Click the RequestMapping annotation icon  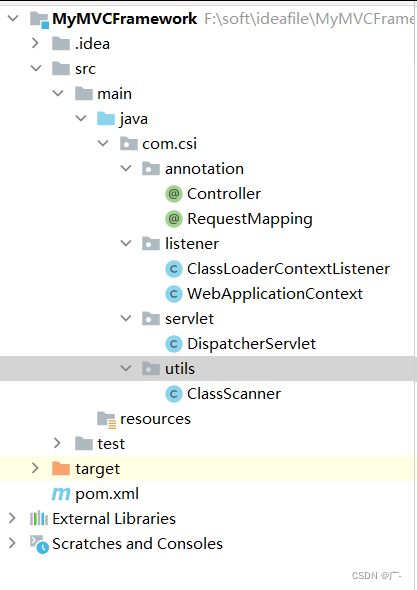click(x=173, y=219)
